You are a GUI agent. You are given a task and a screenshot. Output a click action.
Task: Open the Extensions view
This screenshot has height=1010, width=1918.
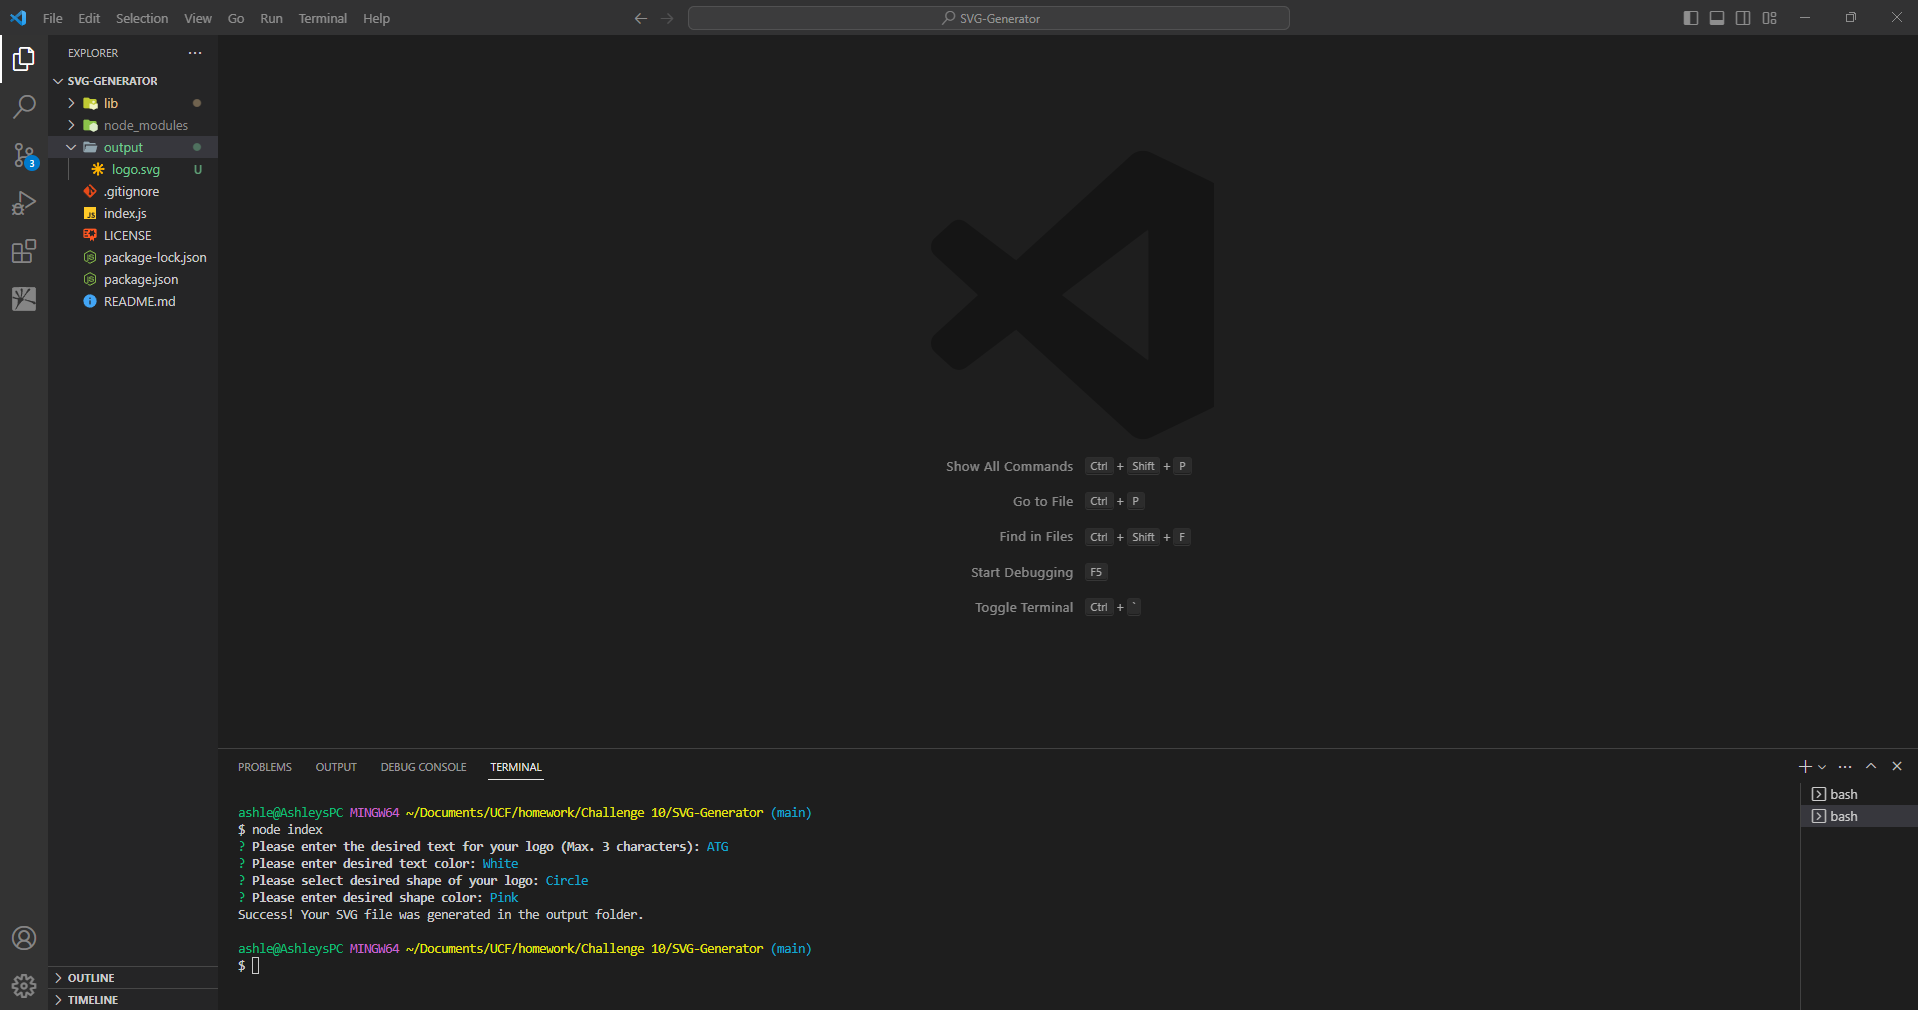(24, 251)
